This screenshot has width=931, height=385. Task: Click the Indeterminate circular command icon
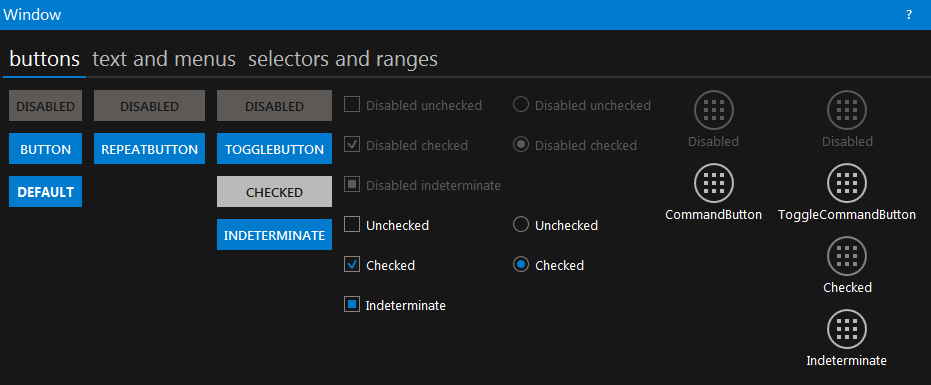[x=847, y=329]
